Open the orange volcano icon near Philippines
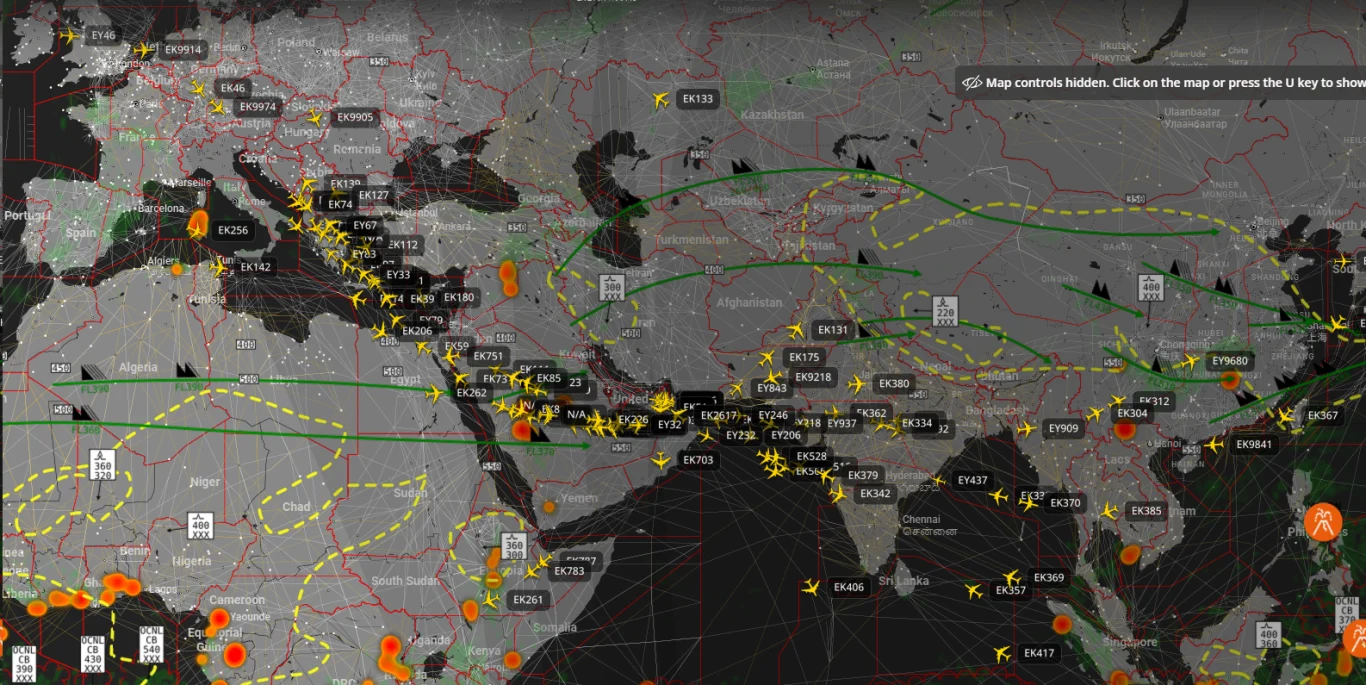 (1323, 522)
